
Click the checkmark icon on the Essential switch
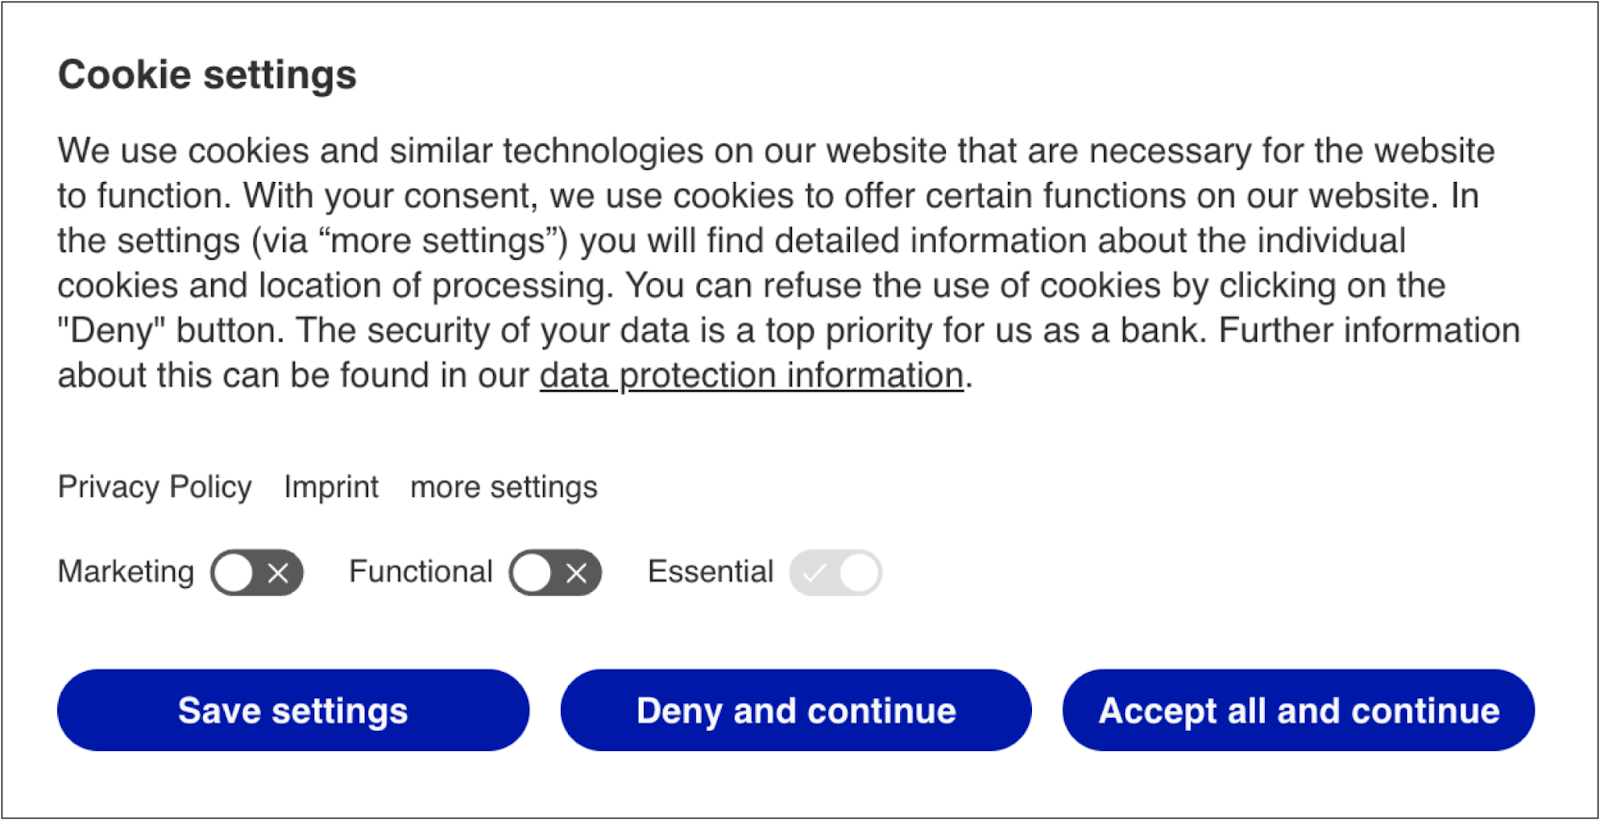point(816,572)
